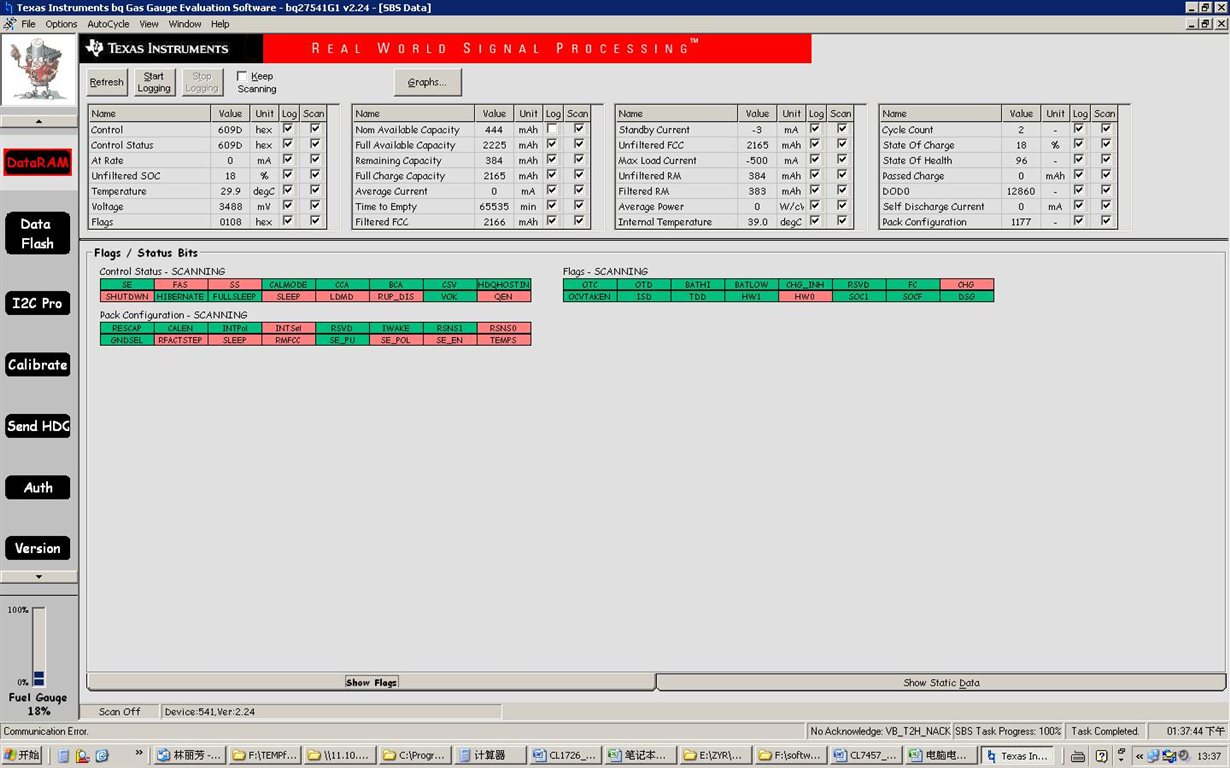1230x768 pixels.
Task: Click the Device:541,Ver:2.24 status field
Action: 331,711
